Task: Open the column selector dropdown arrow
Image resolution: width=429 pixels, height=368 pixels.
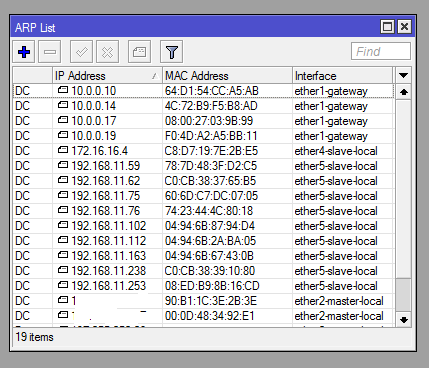Action: click(403, 76)
